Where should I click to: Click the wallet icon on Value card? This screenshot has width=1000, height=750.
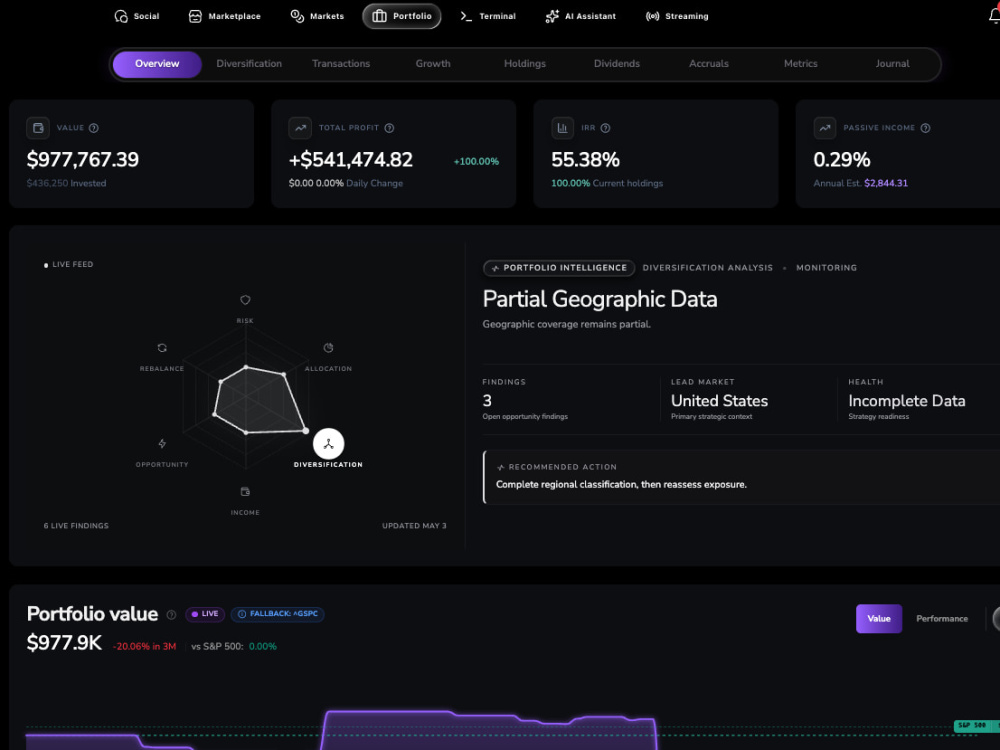coord(38,128)
